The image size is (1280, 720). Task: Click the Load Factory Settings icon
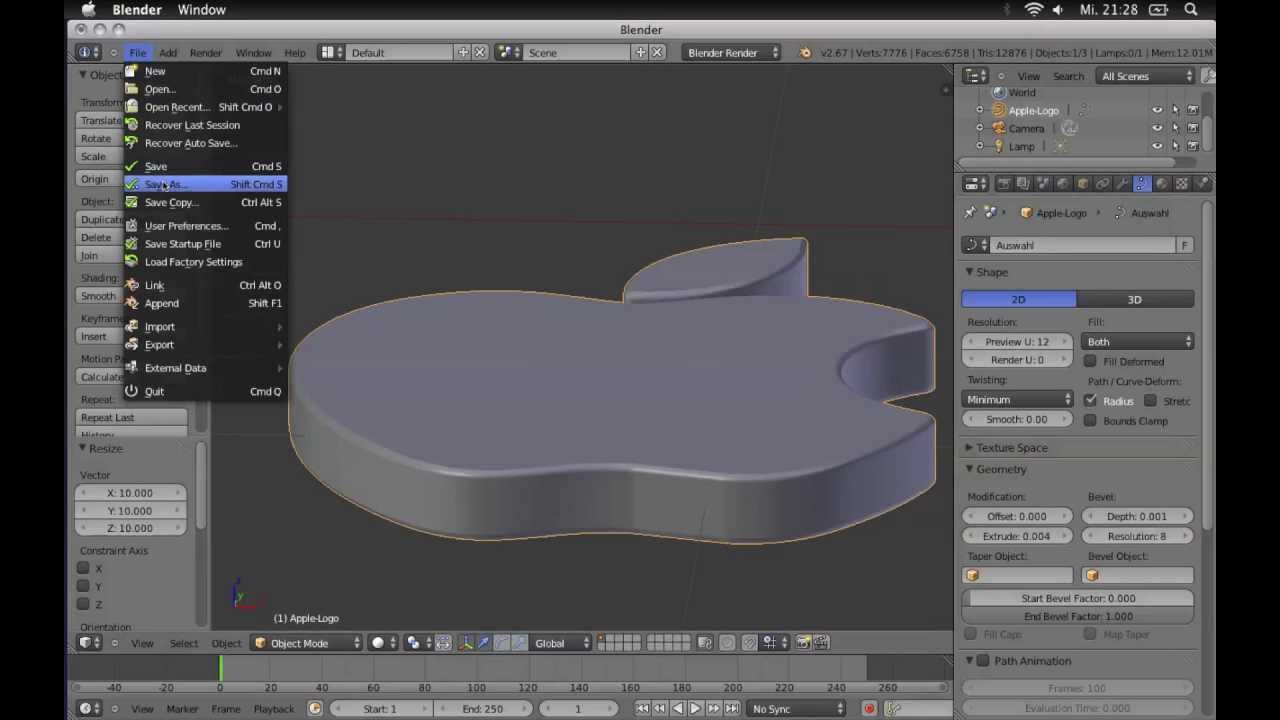click(x=132, y=262)
